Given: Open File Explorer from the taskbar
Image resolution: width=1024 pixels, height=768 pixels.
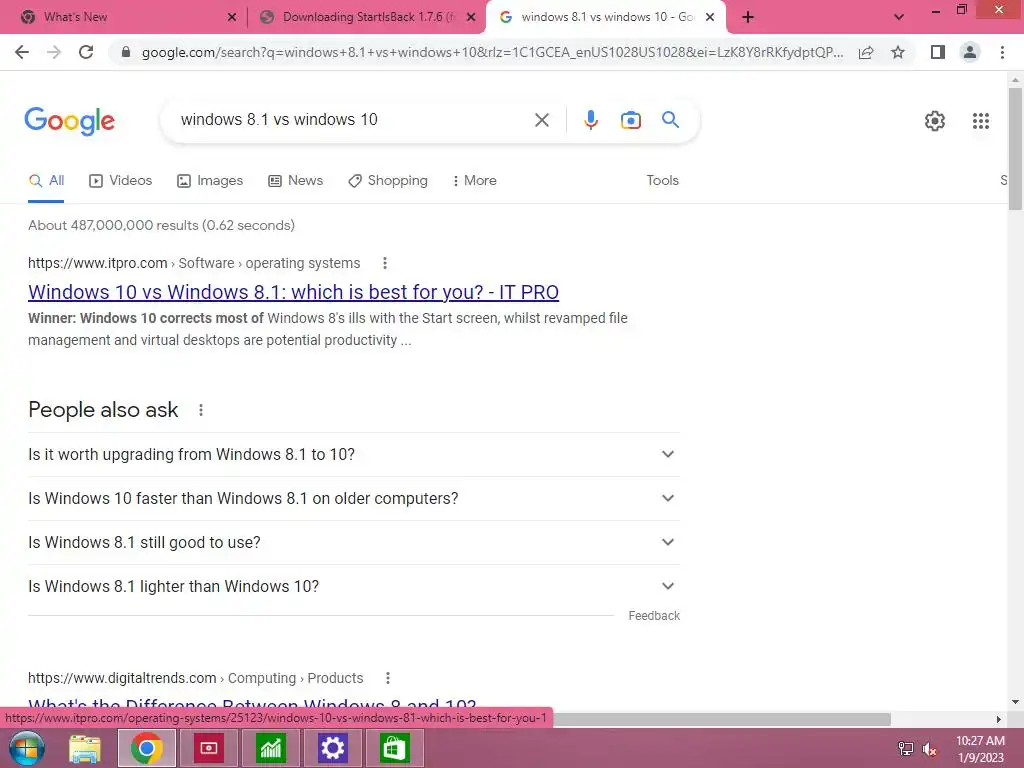Looking at the screenshot, I should tap(85, 748).
